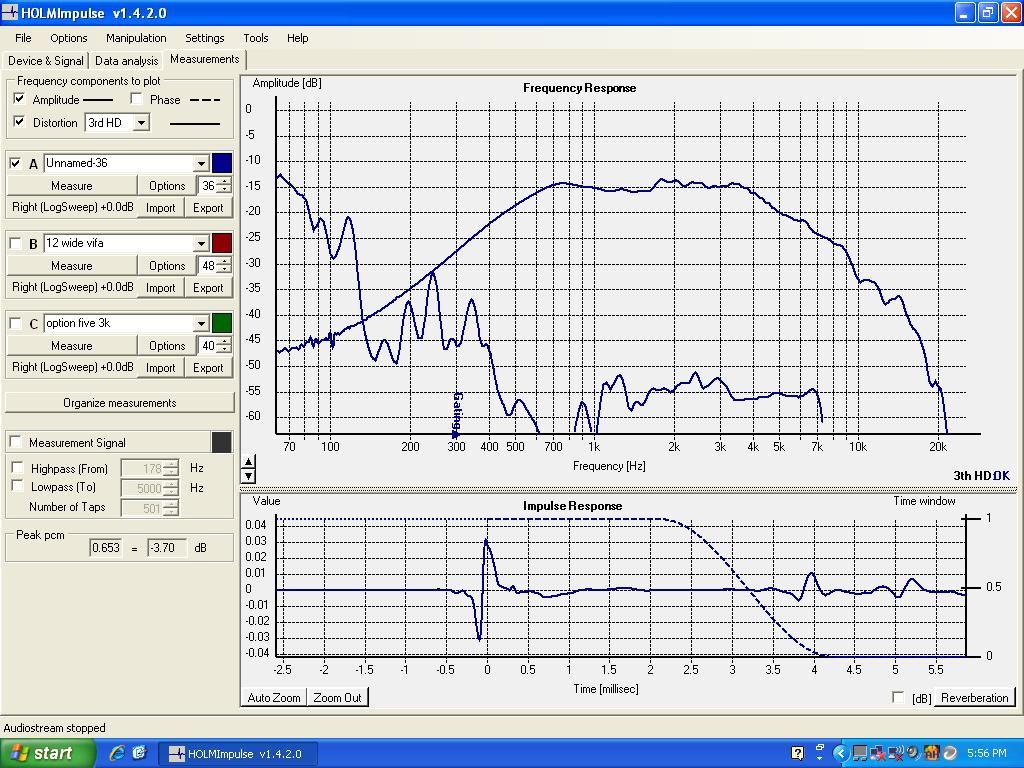Open the Tools menu
This screenshot has width=1024, height=768.
pos(255,38)
